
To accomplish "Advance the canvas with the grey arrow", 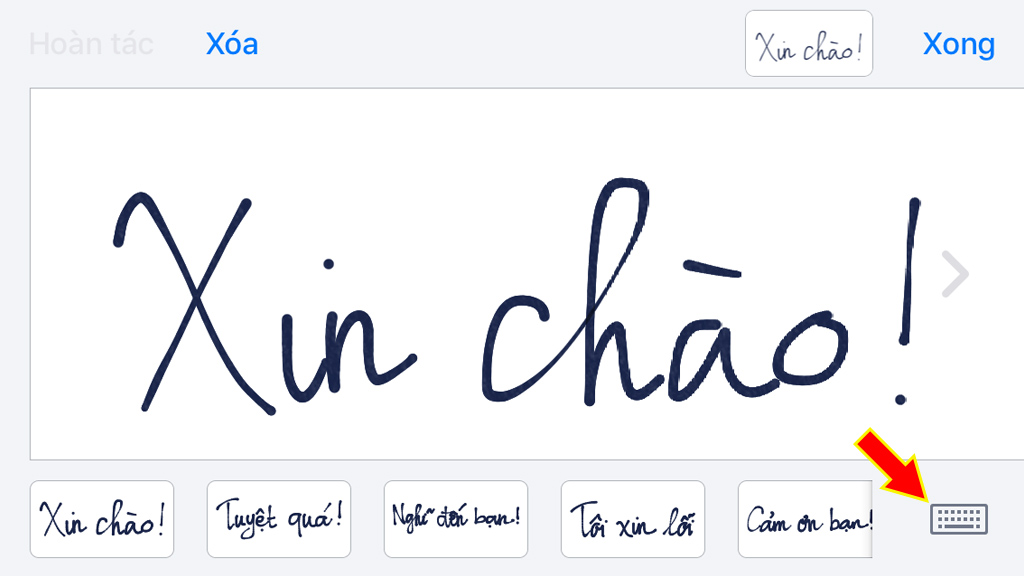I will (x=955, y=274).
